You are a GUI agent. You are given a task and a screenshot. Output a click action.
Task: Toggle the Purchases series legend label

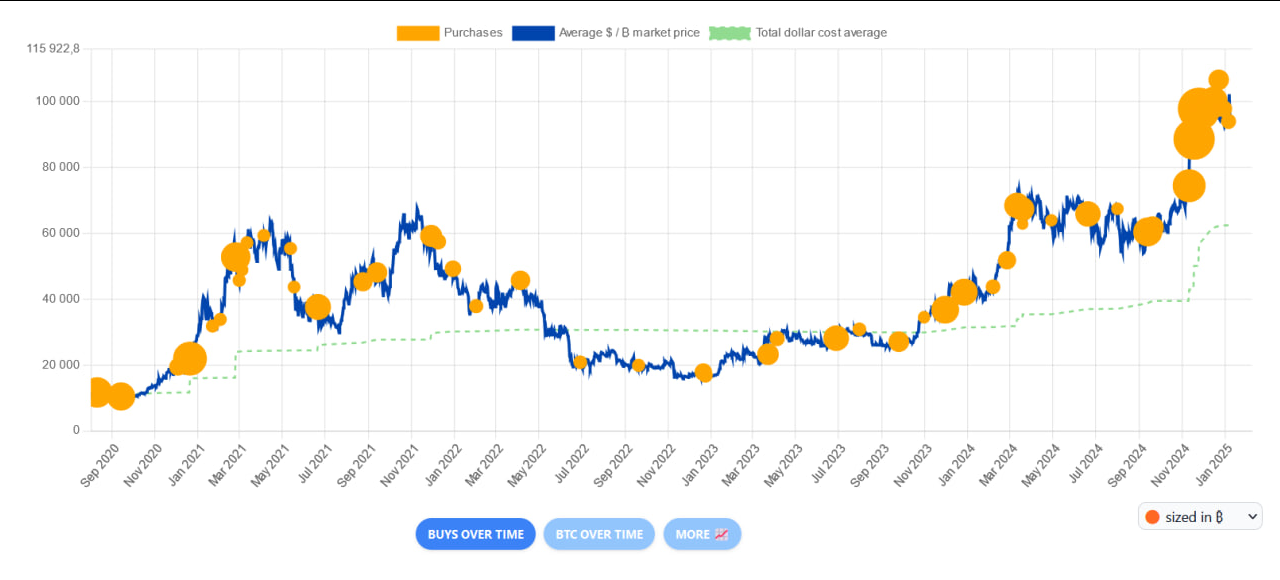(x=473, y=33)
